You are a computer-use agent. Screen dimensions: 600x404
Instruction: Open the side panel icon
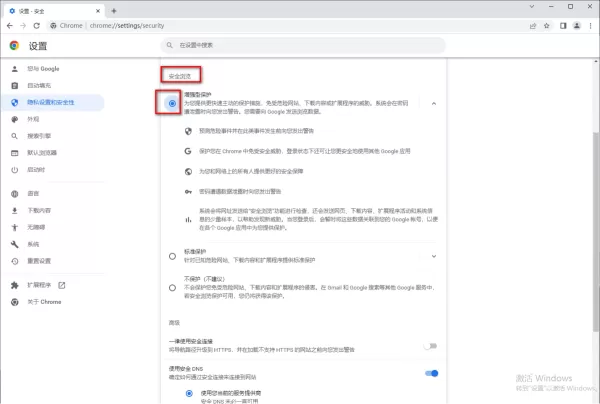[563, 26]
